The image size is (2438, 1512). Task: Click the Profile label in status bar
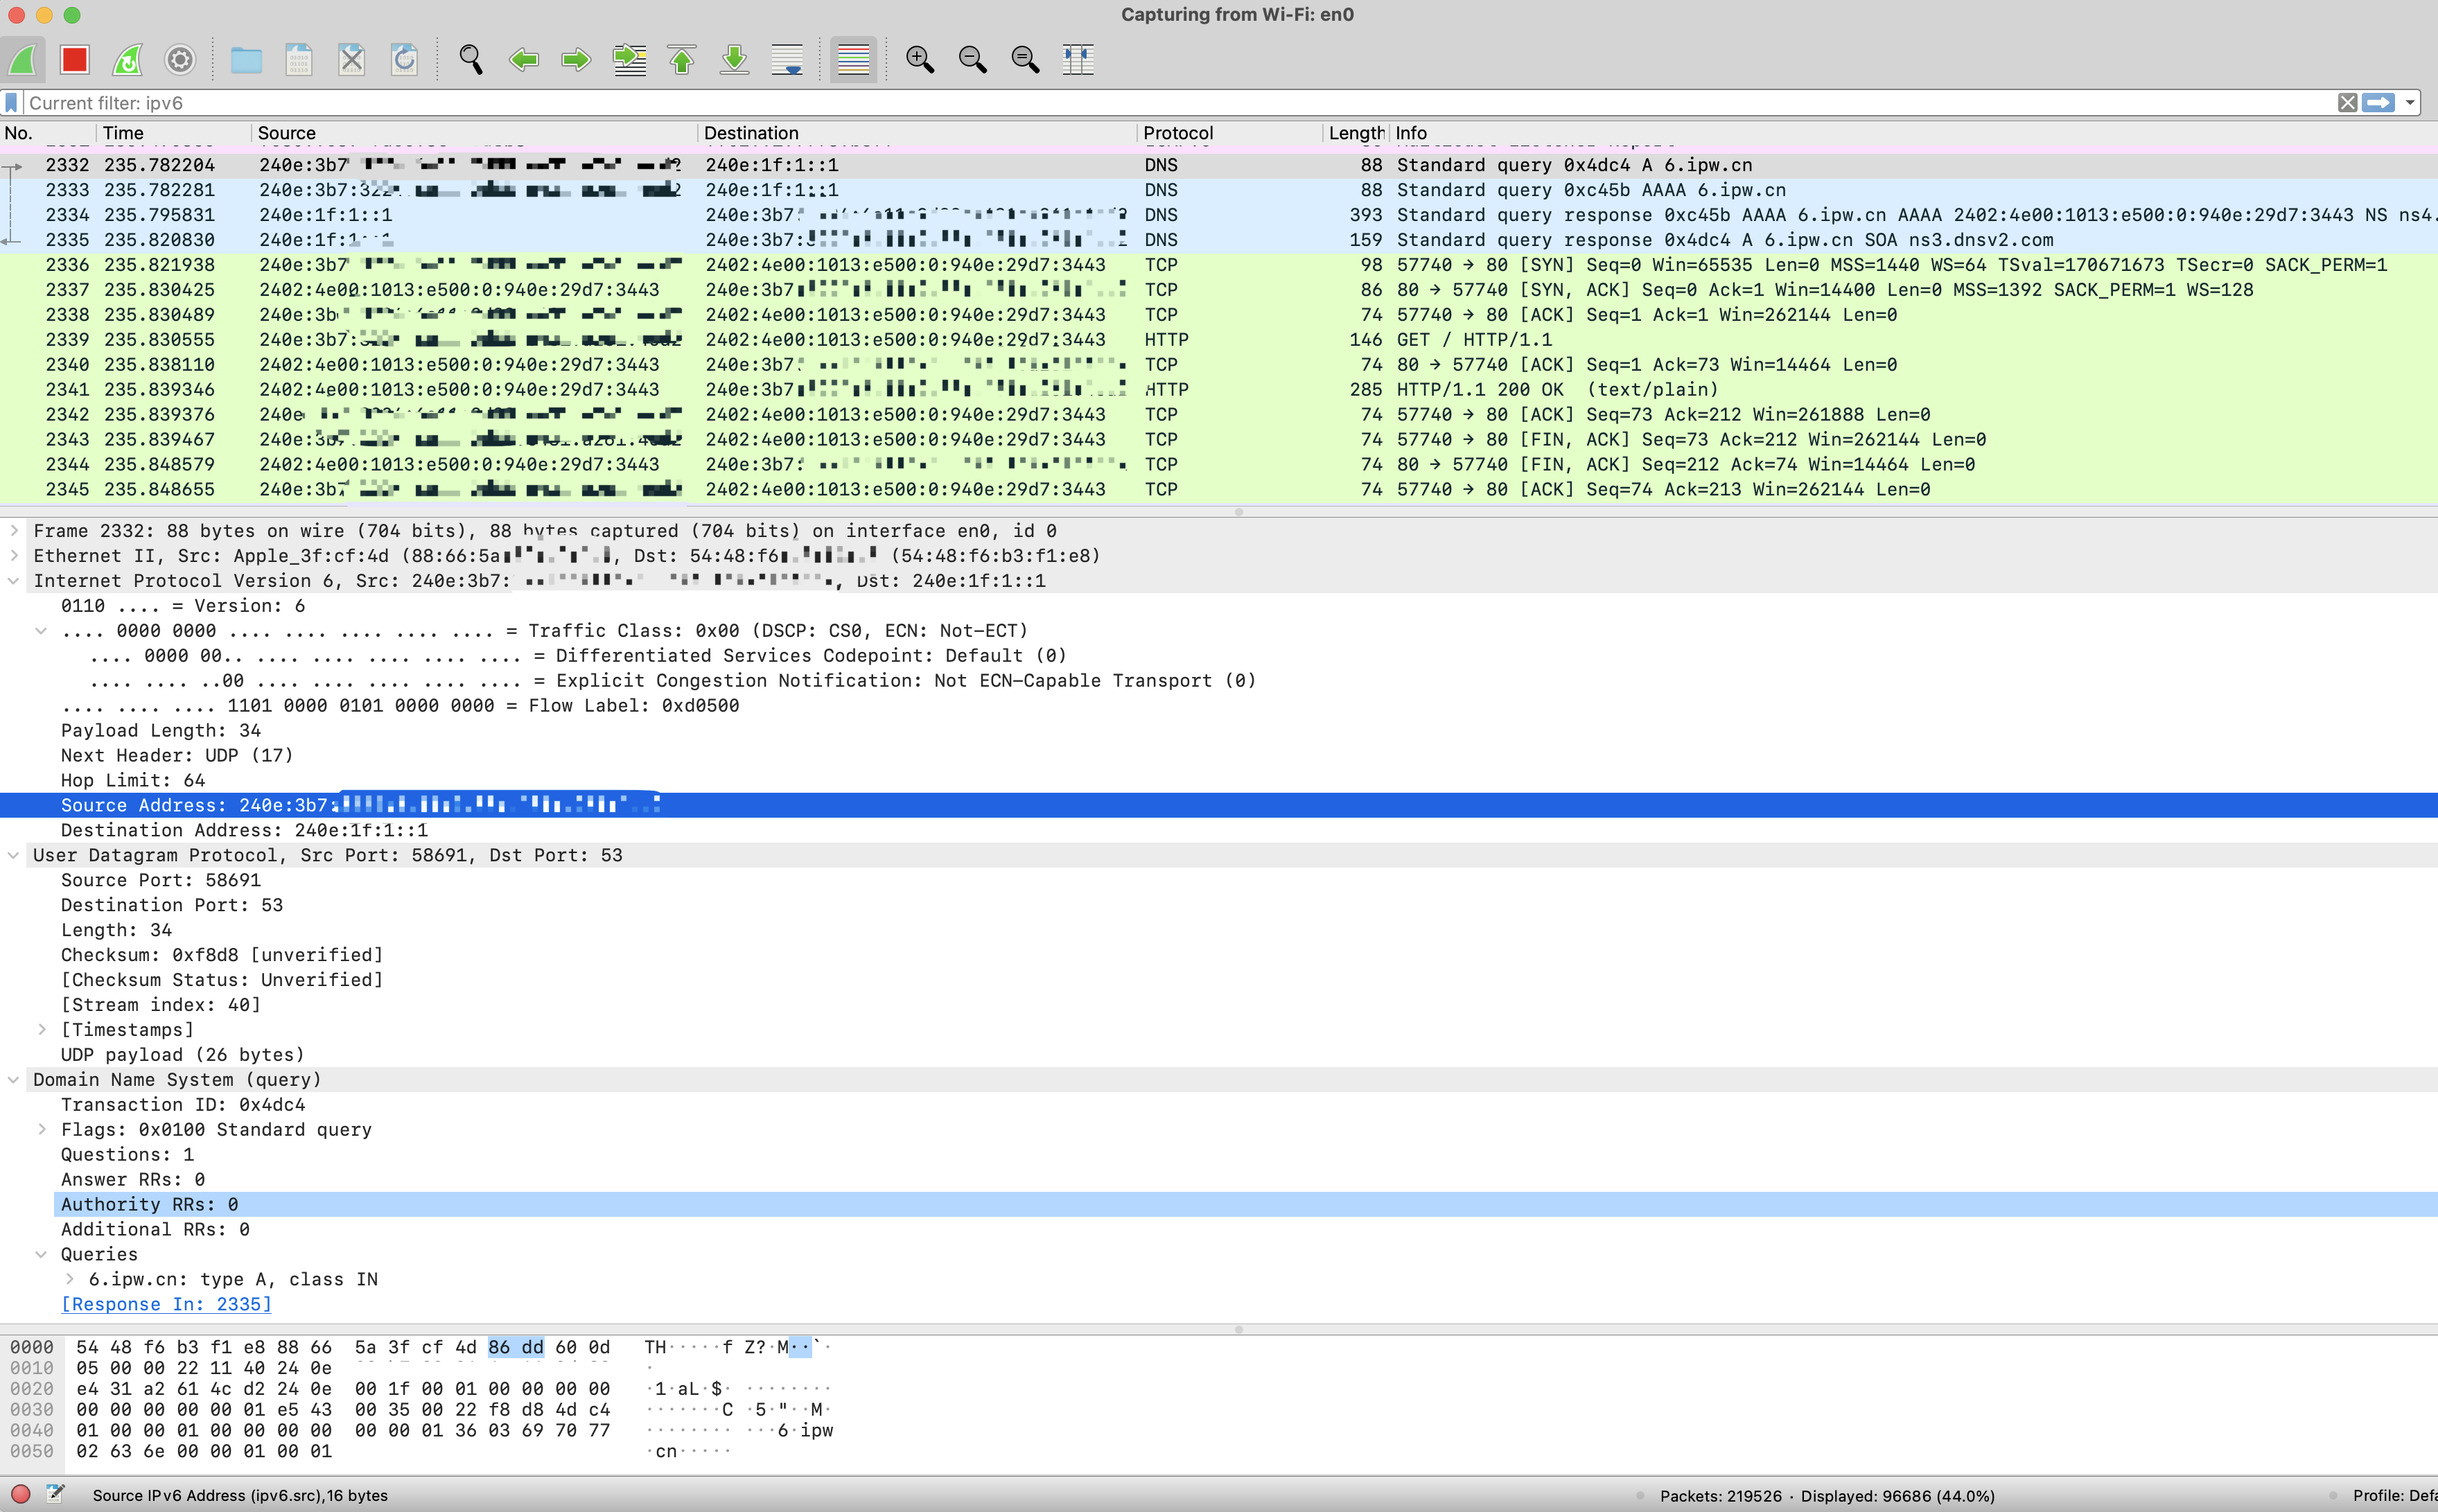[x=2395, y=1496]
